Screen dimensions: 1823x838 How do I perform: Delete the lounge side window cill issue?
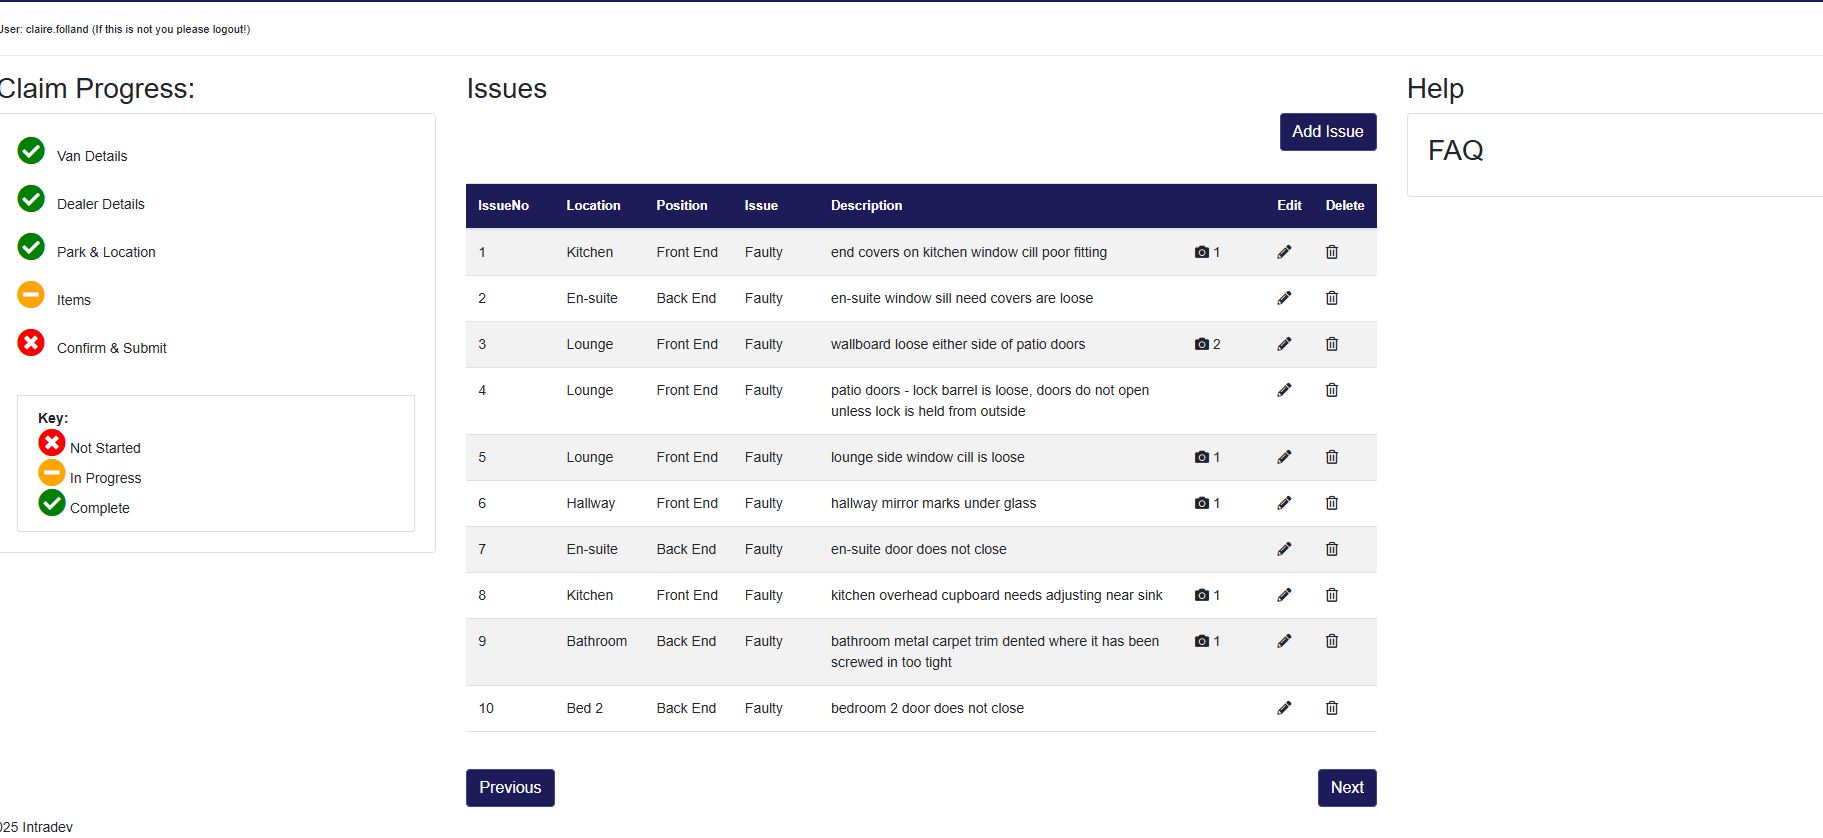pyautogui.click(x=1331, y=457)
